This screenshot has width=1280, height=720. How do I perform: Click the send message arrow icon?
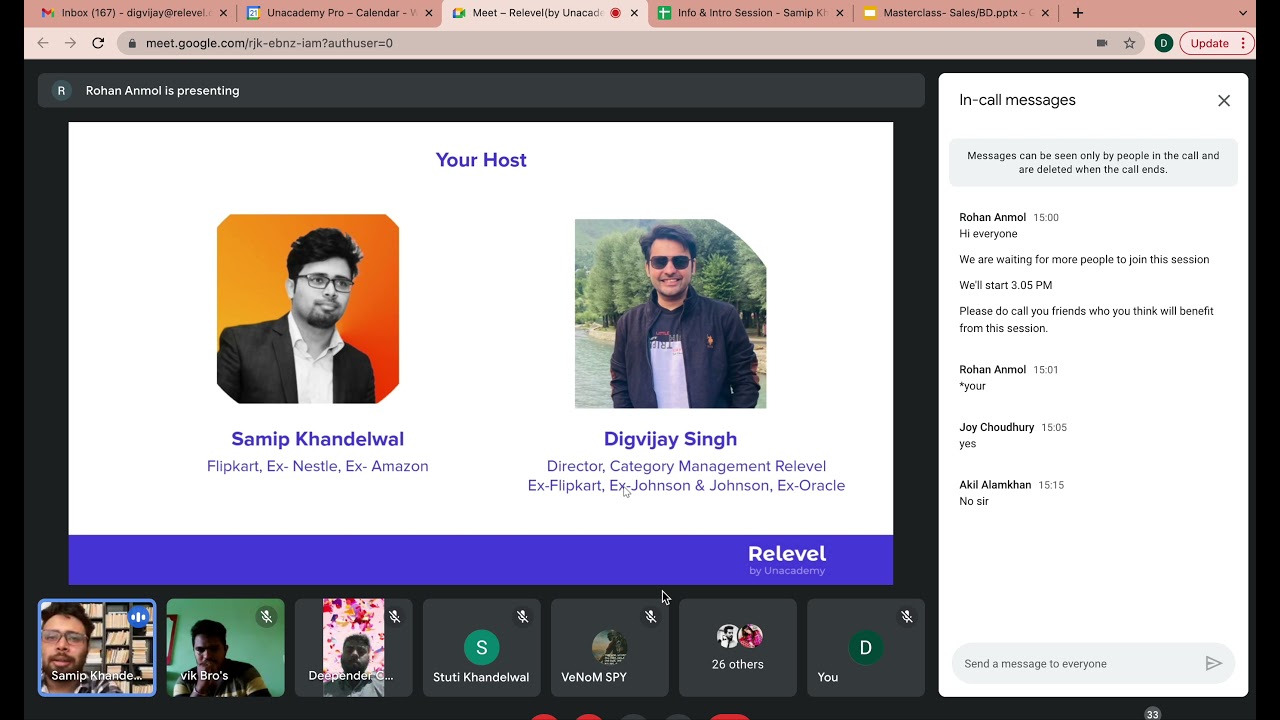[1213, 664]
